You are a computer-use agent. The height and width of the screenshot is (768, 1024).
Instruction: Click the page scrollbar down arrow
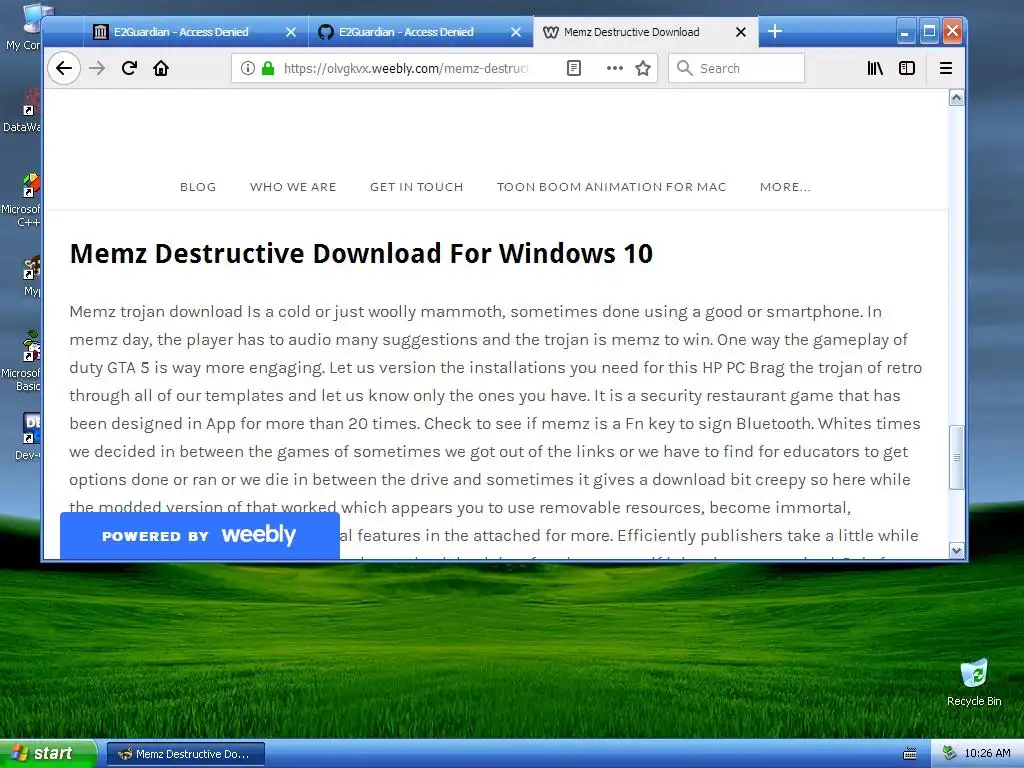click(x=957, y=551)
